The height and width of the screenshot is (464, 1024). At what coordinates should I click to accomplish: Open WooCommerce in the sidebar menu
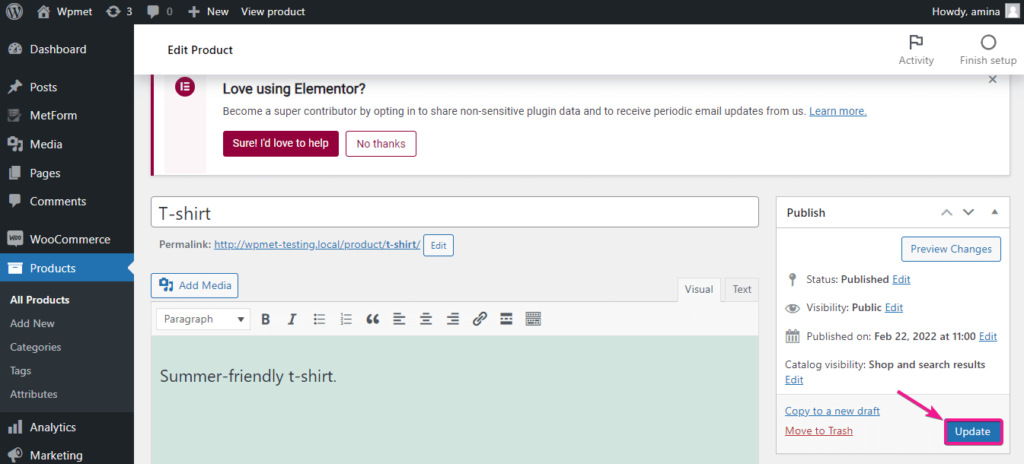tap(69, 239)
